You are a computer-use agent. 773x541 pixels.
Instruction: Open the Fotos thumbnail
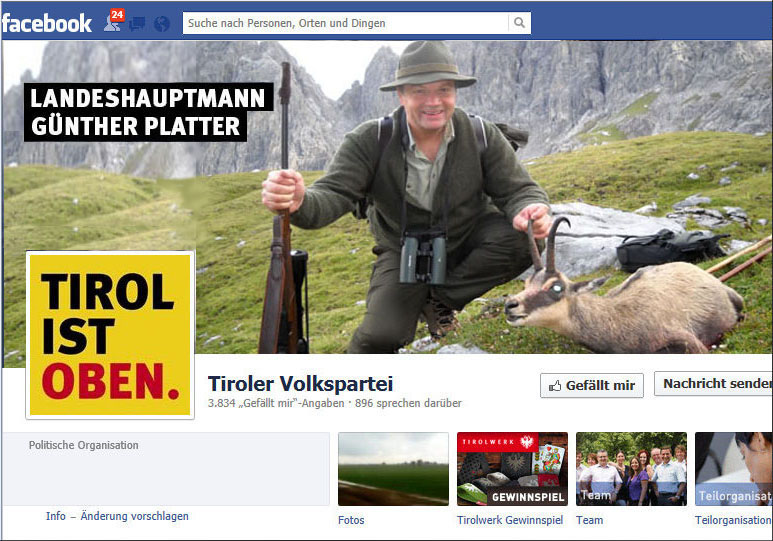point(393,469)
